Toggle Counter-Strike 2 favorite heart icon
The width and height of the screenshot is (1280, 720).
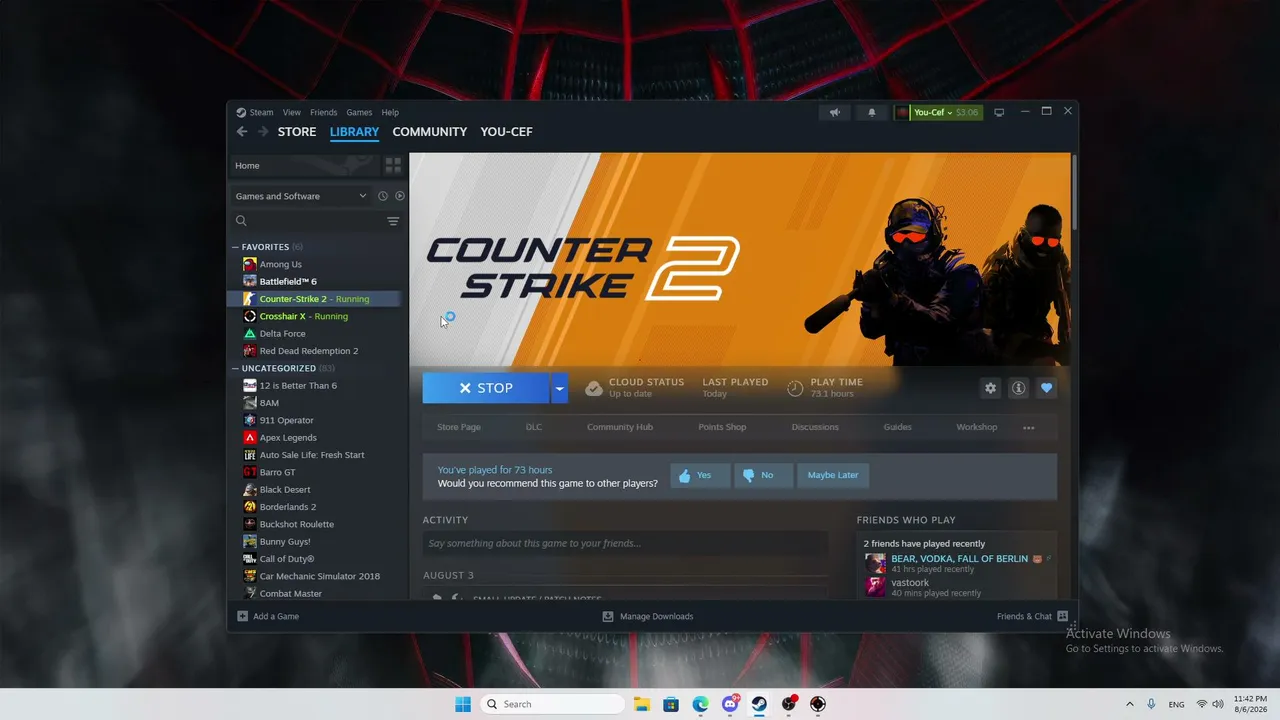click(1047, 388)
